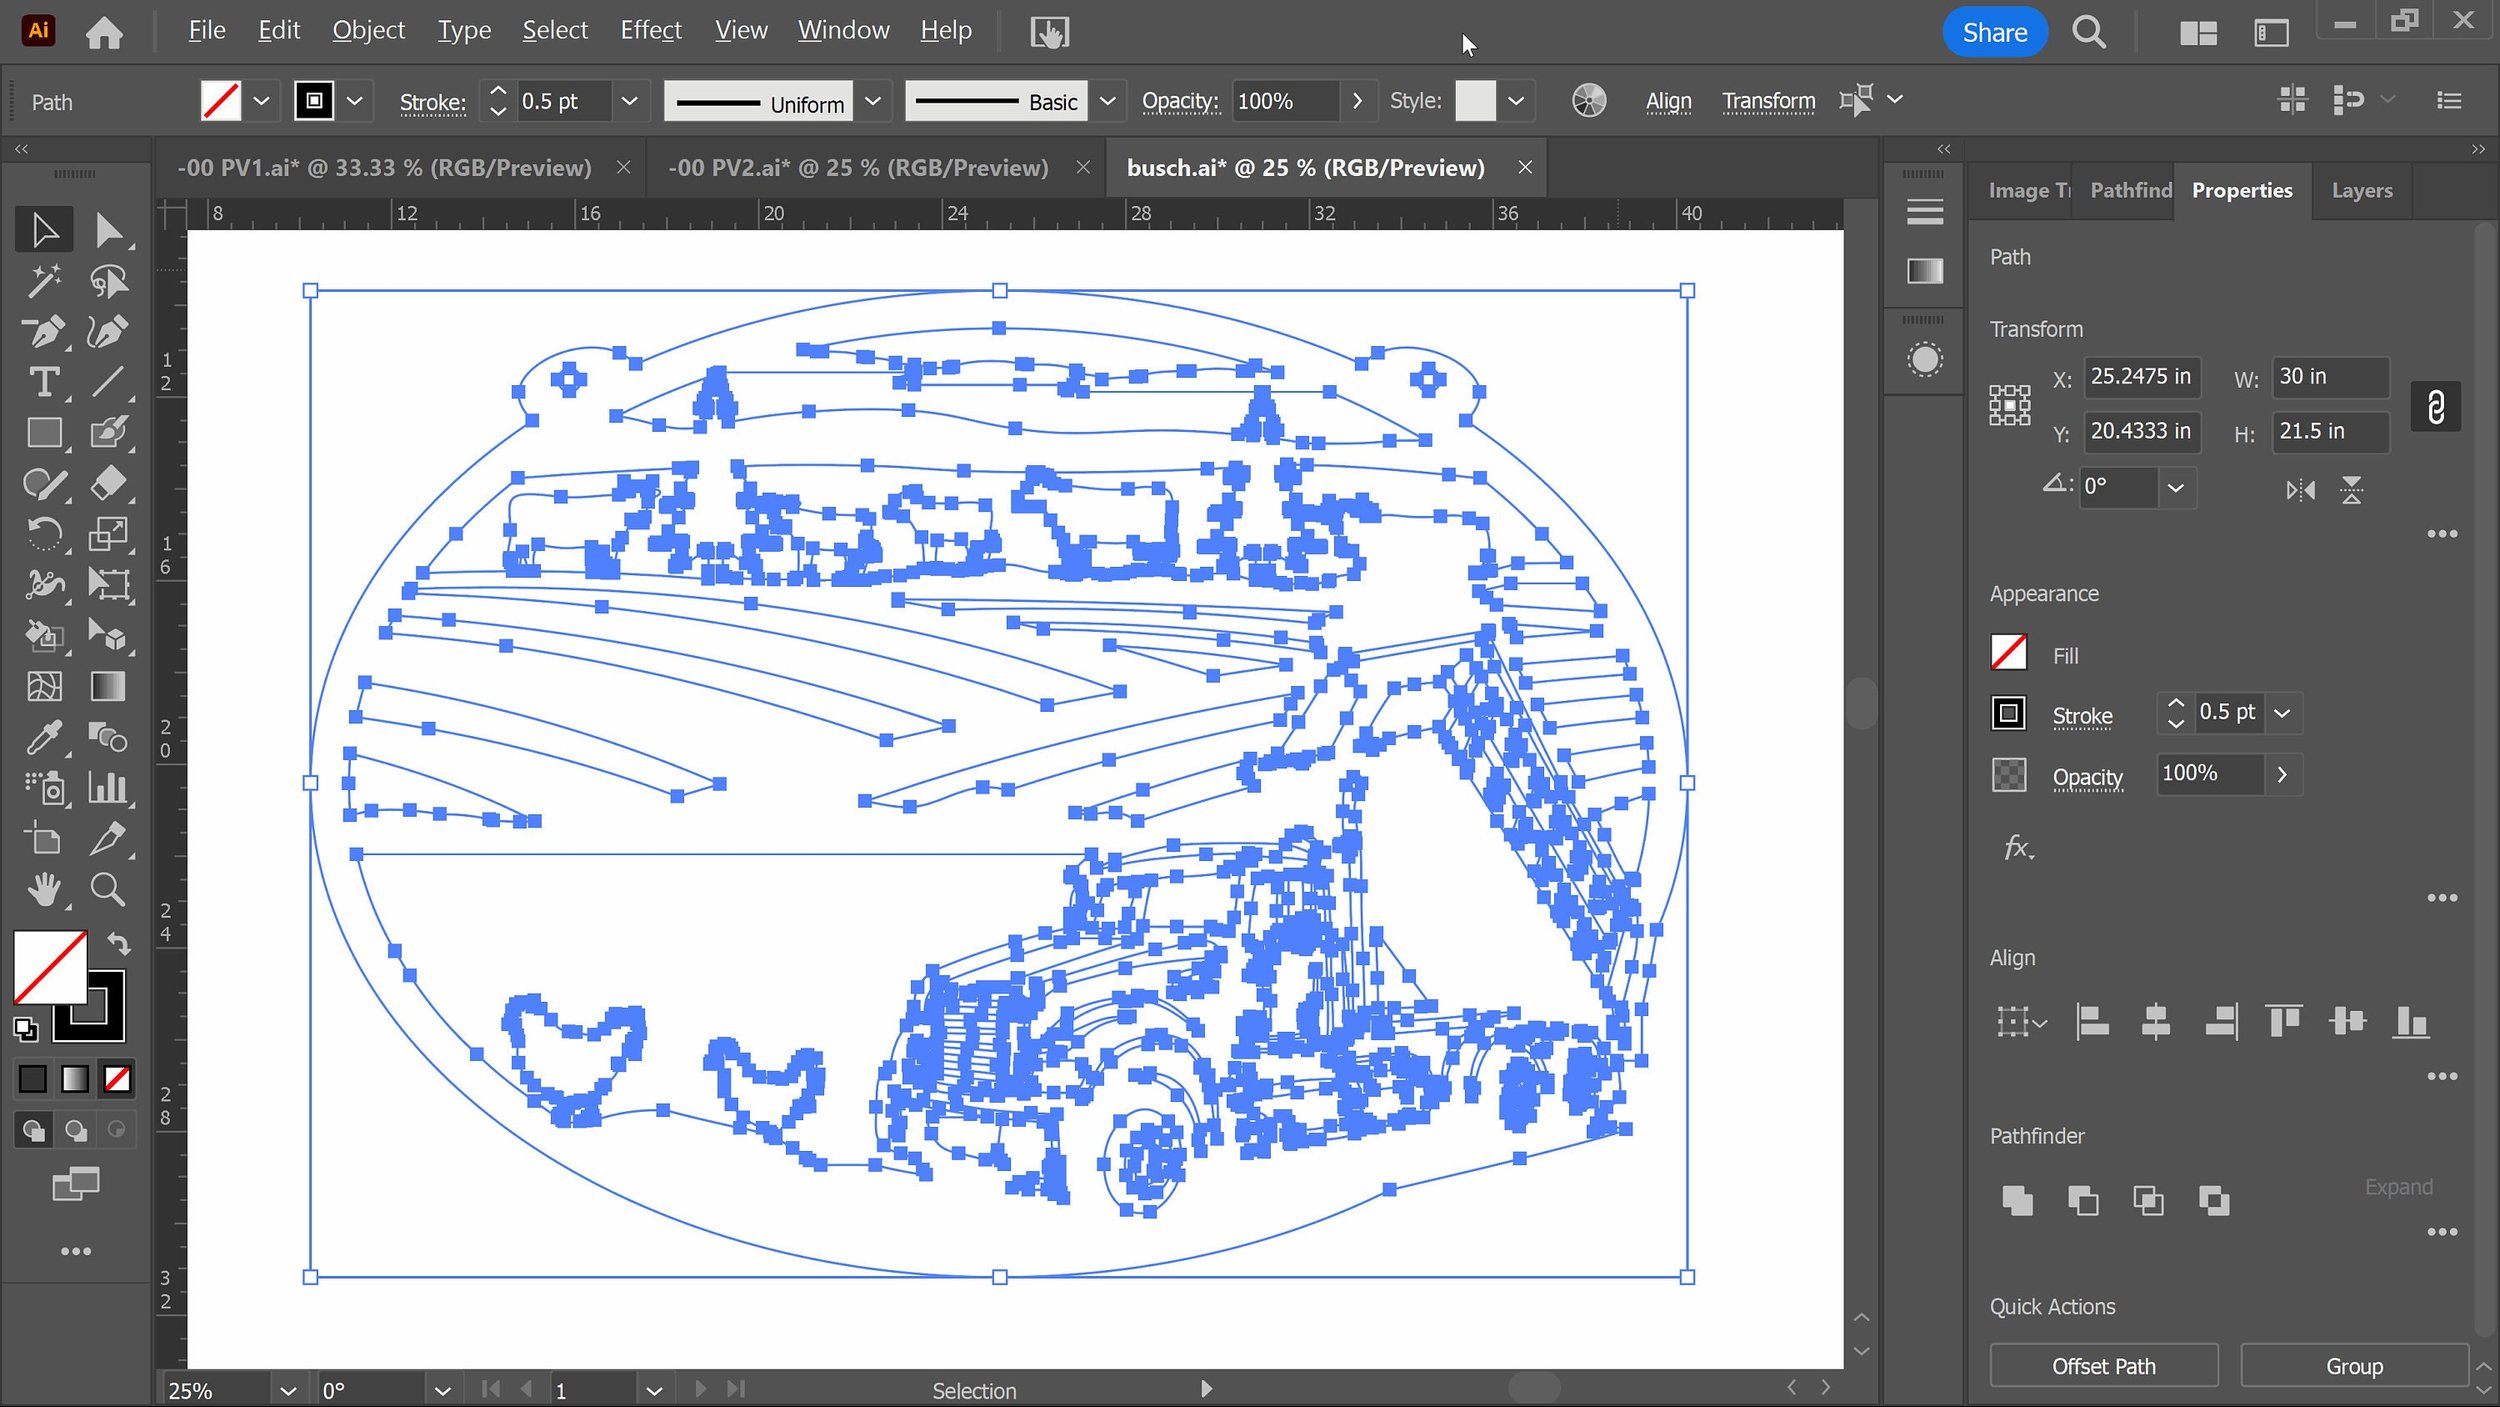Expand graphic Style dropdown
Screen dimensions: 2500x1407
pyautogui.click(x=1515, y=101)
